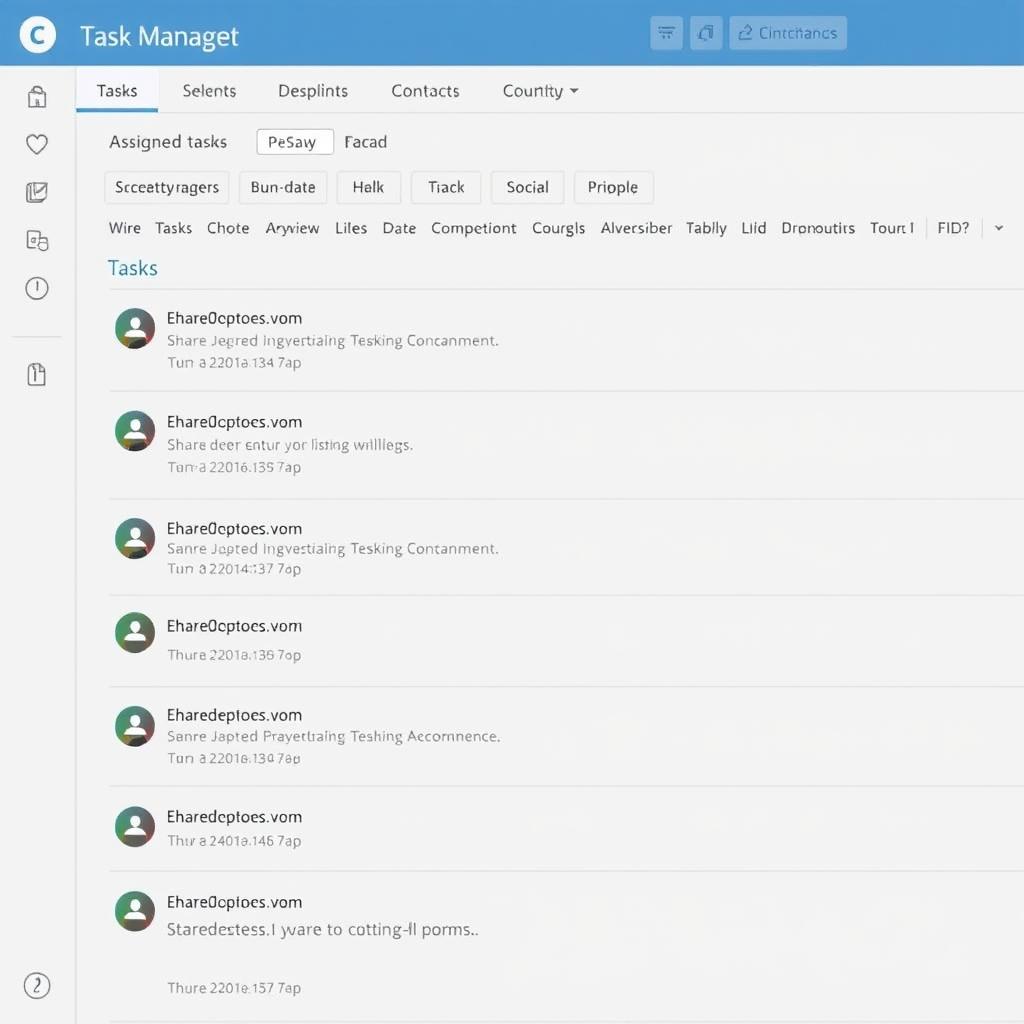This screenshot has height=1024, width=1024.
Task: Click the clock alert icon in sidebar
Action: coord(37,288)
